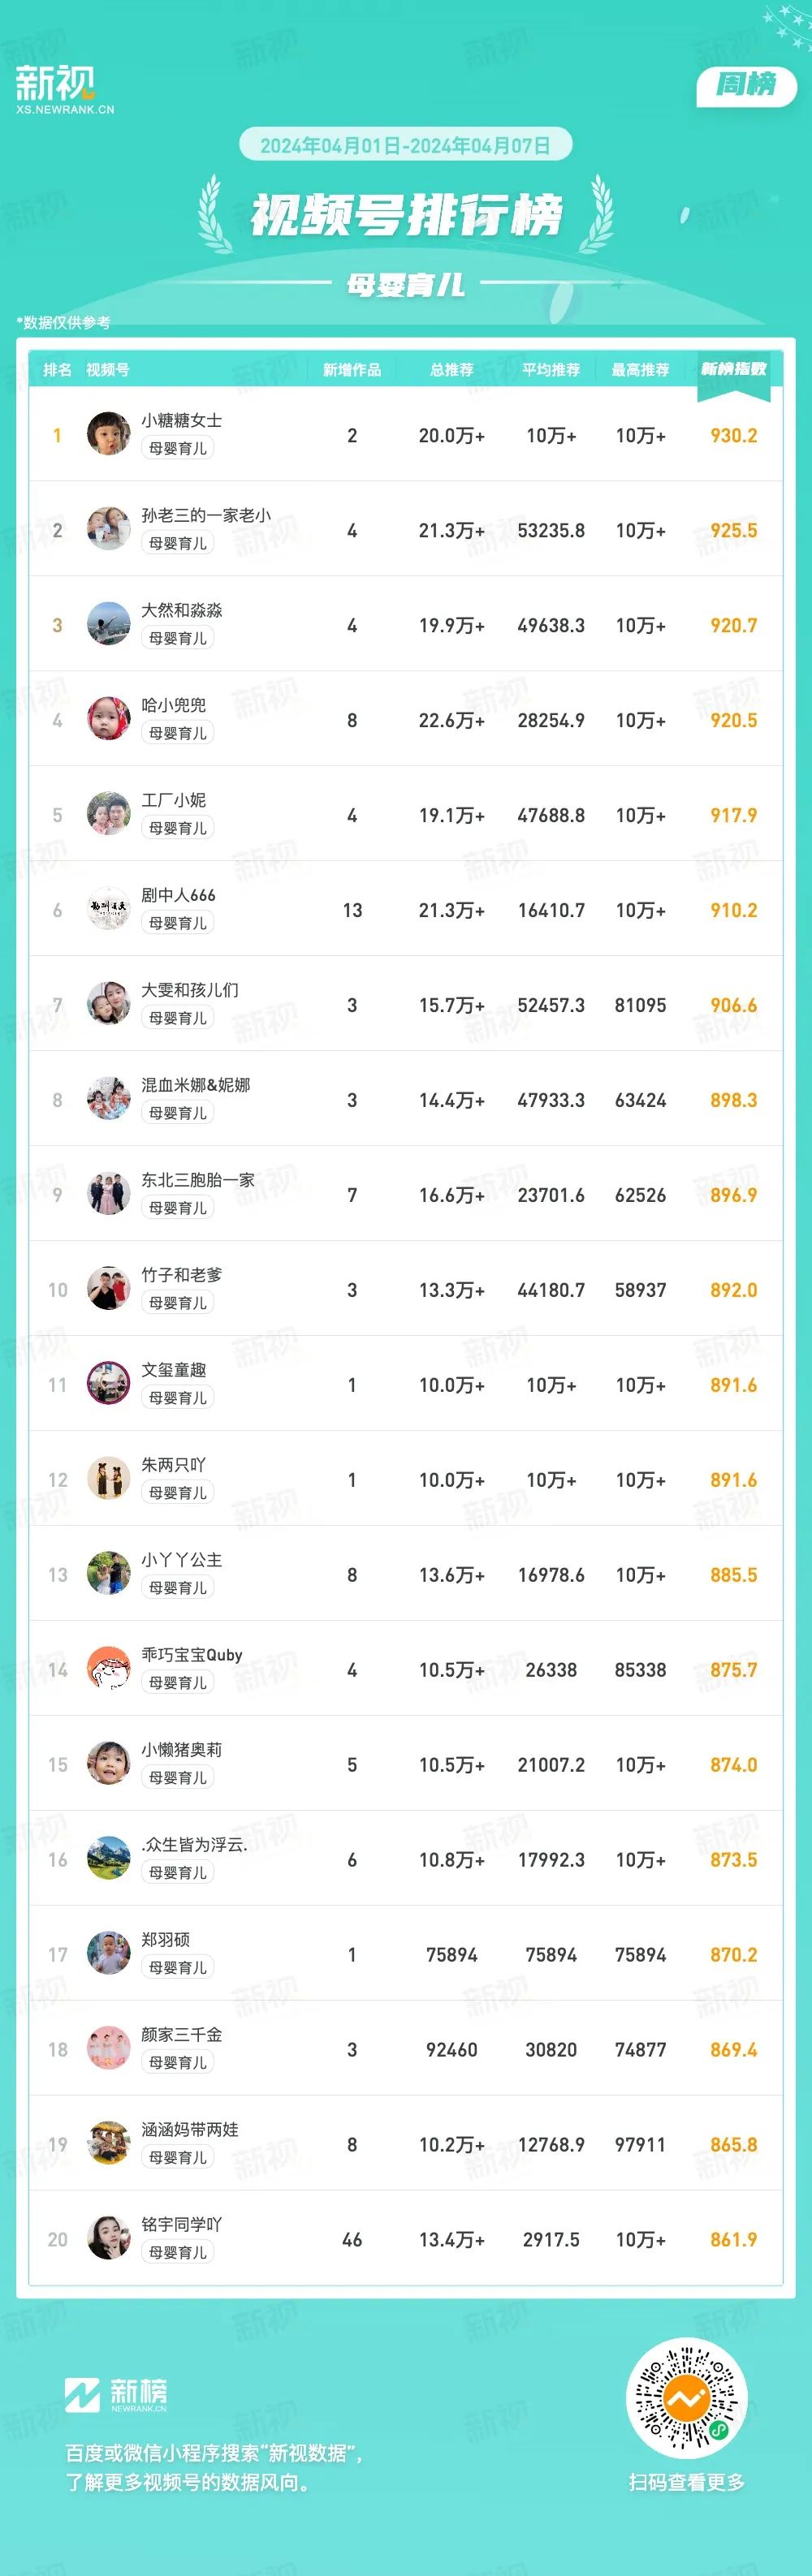Click the 平均推荐 column header
Image resolution: width=812 pixels, height=2576 pixels.
coord(551,370)
